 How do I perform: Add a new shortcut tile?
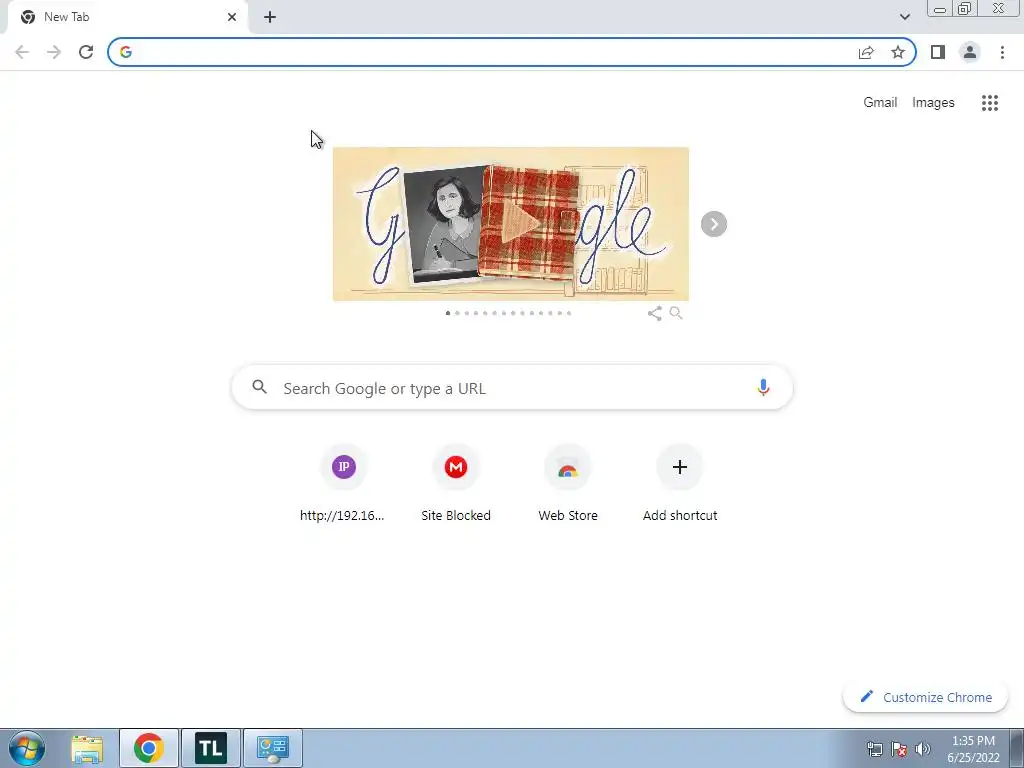pos(680,484)
